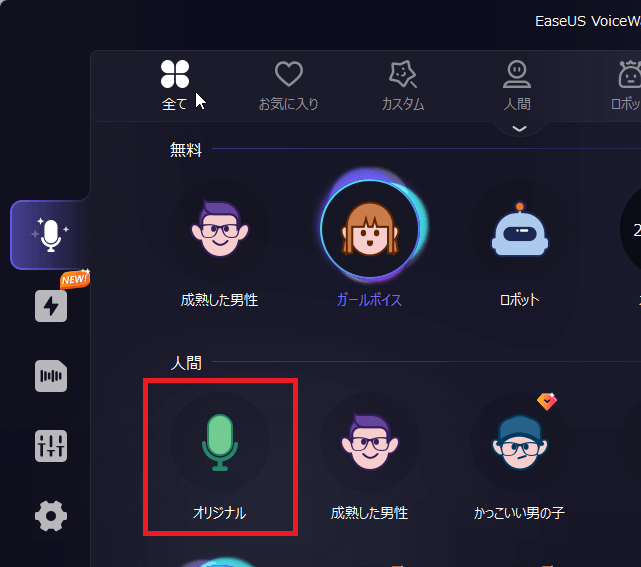Open the voice changer microphone sidebar tab
641x567 pixels.
tap(50, 235)
